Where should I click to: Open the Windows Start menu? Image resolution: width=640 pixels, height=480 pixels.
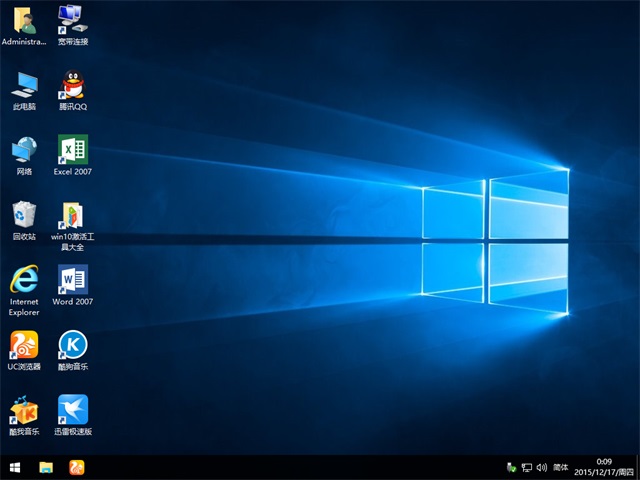[15, 467]
